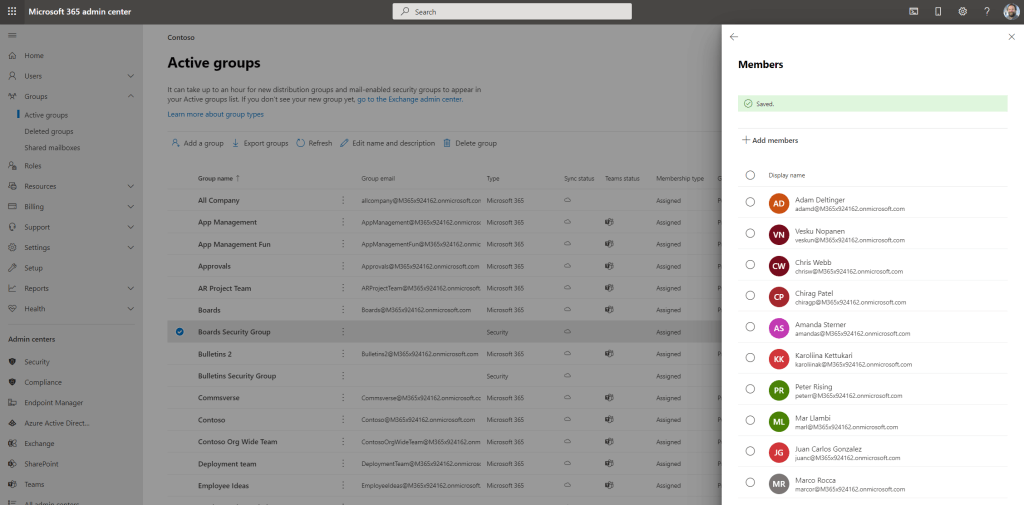Select the radio button for Adam Deltinger
The width and height of the screenshot is (1024, 505).
(x=750, y=202)
